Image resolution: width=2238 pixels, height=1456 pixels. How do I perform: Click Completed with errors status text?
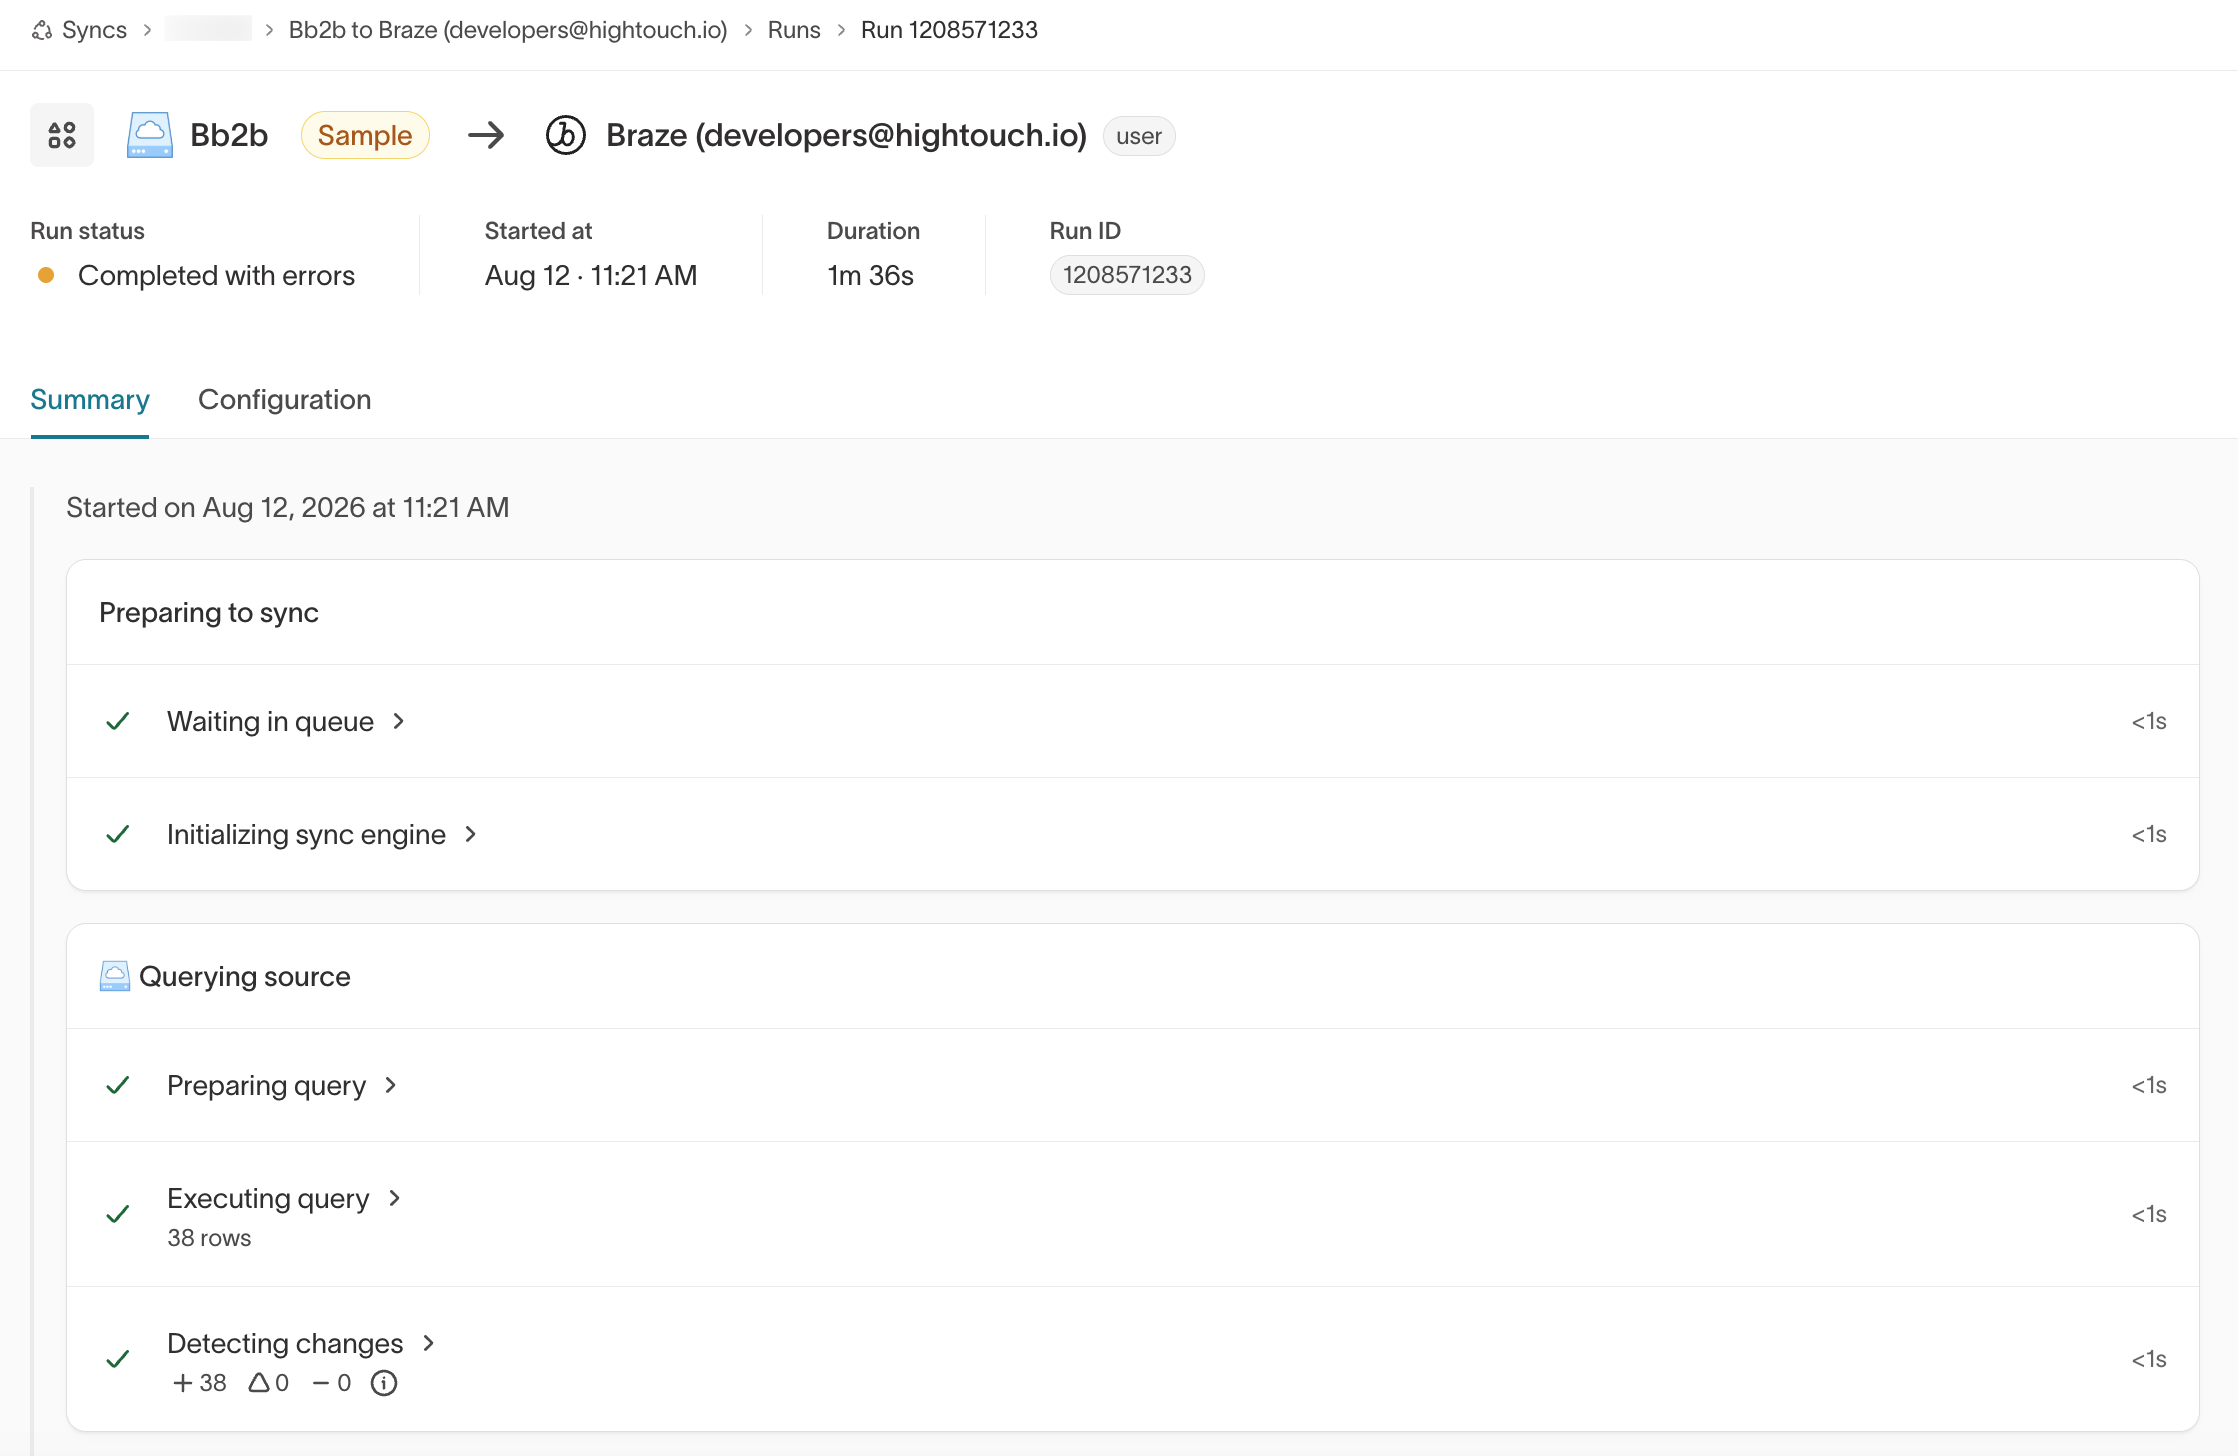click(x=216, y=275)
